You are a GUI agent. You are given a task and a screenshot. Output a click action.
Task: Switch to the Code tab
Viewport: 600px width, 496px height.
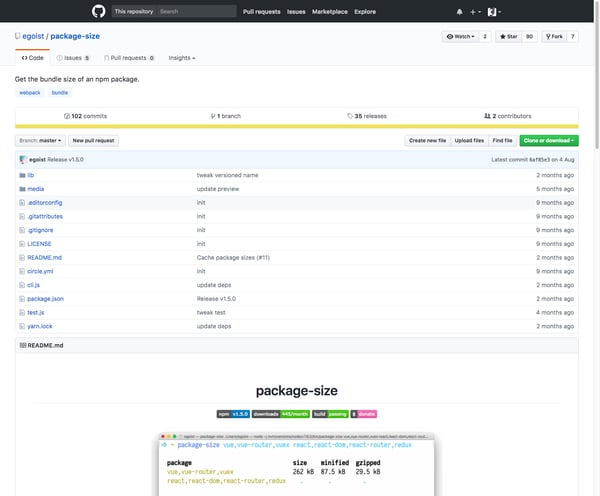33,58
